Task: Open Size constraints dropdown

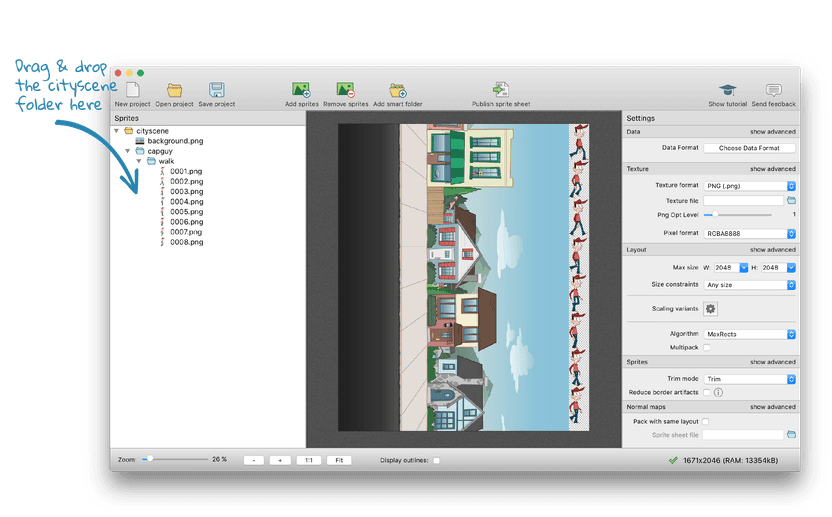Action: click(x=750, y=285)
